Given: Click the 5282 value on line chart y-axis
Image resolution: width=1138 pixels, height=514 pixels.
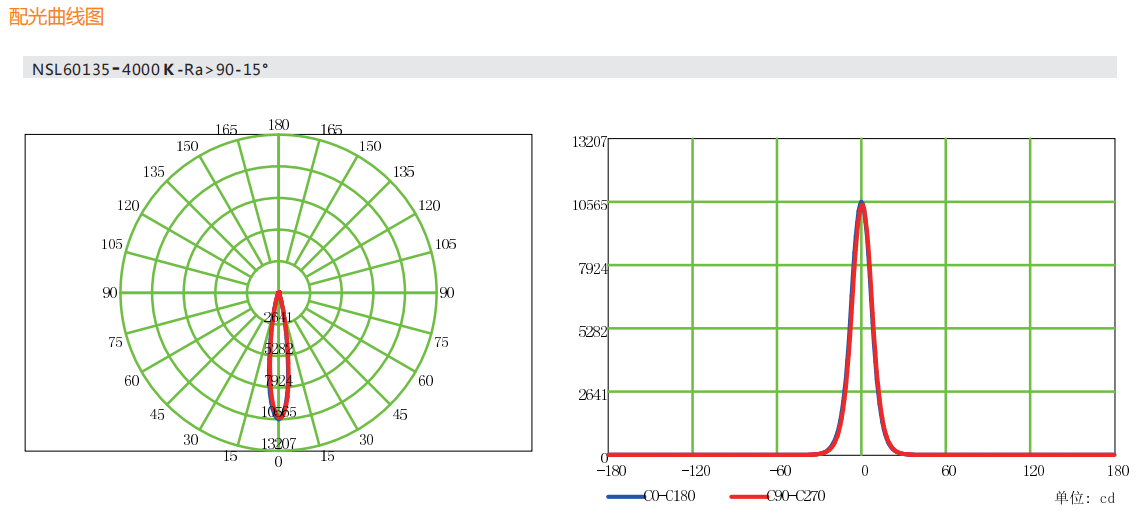Looking at the screenshot, I should (593, 331).
